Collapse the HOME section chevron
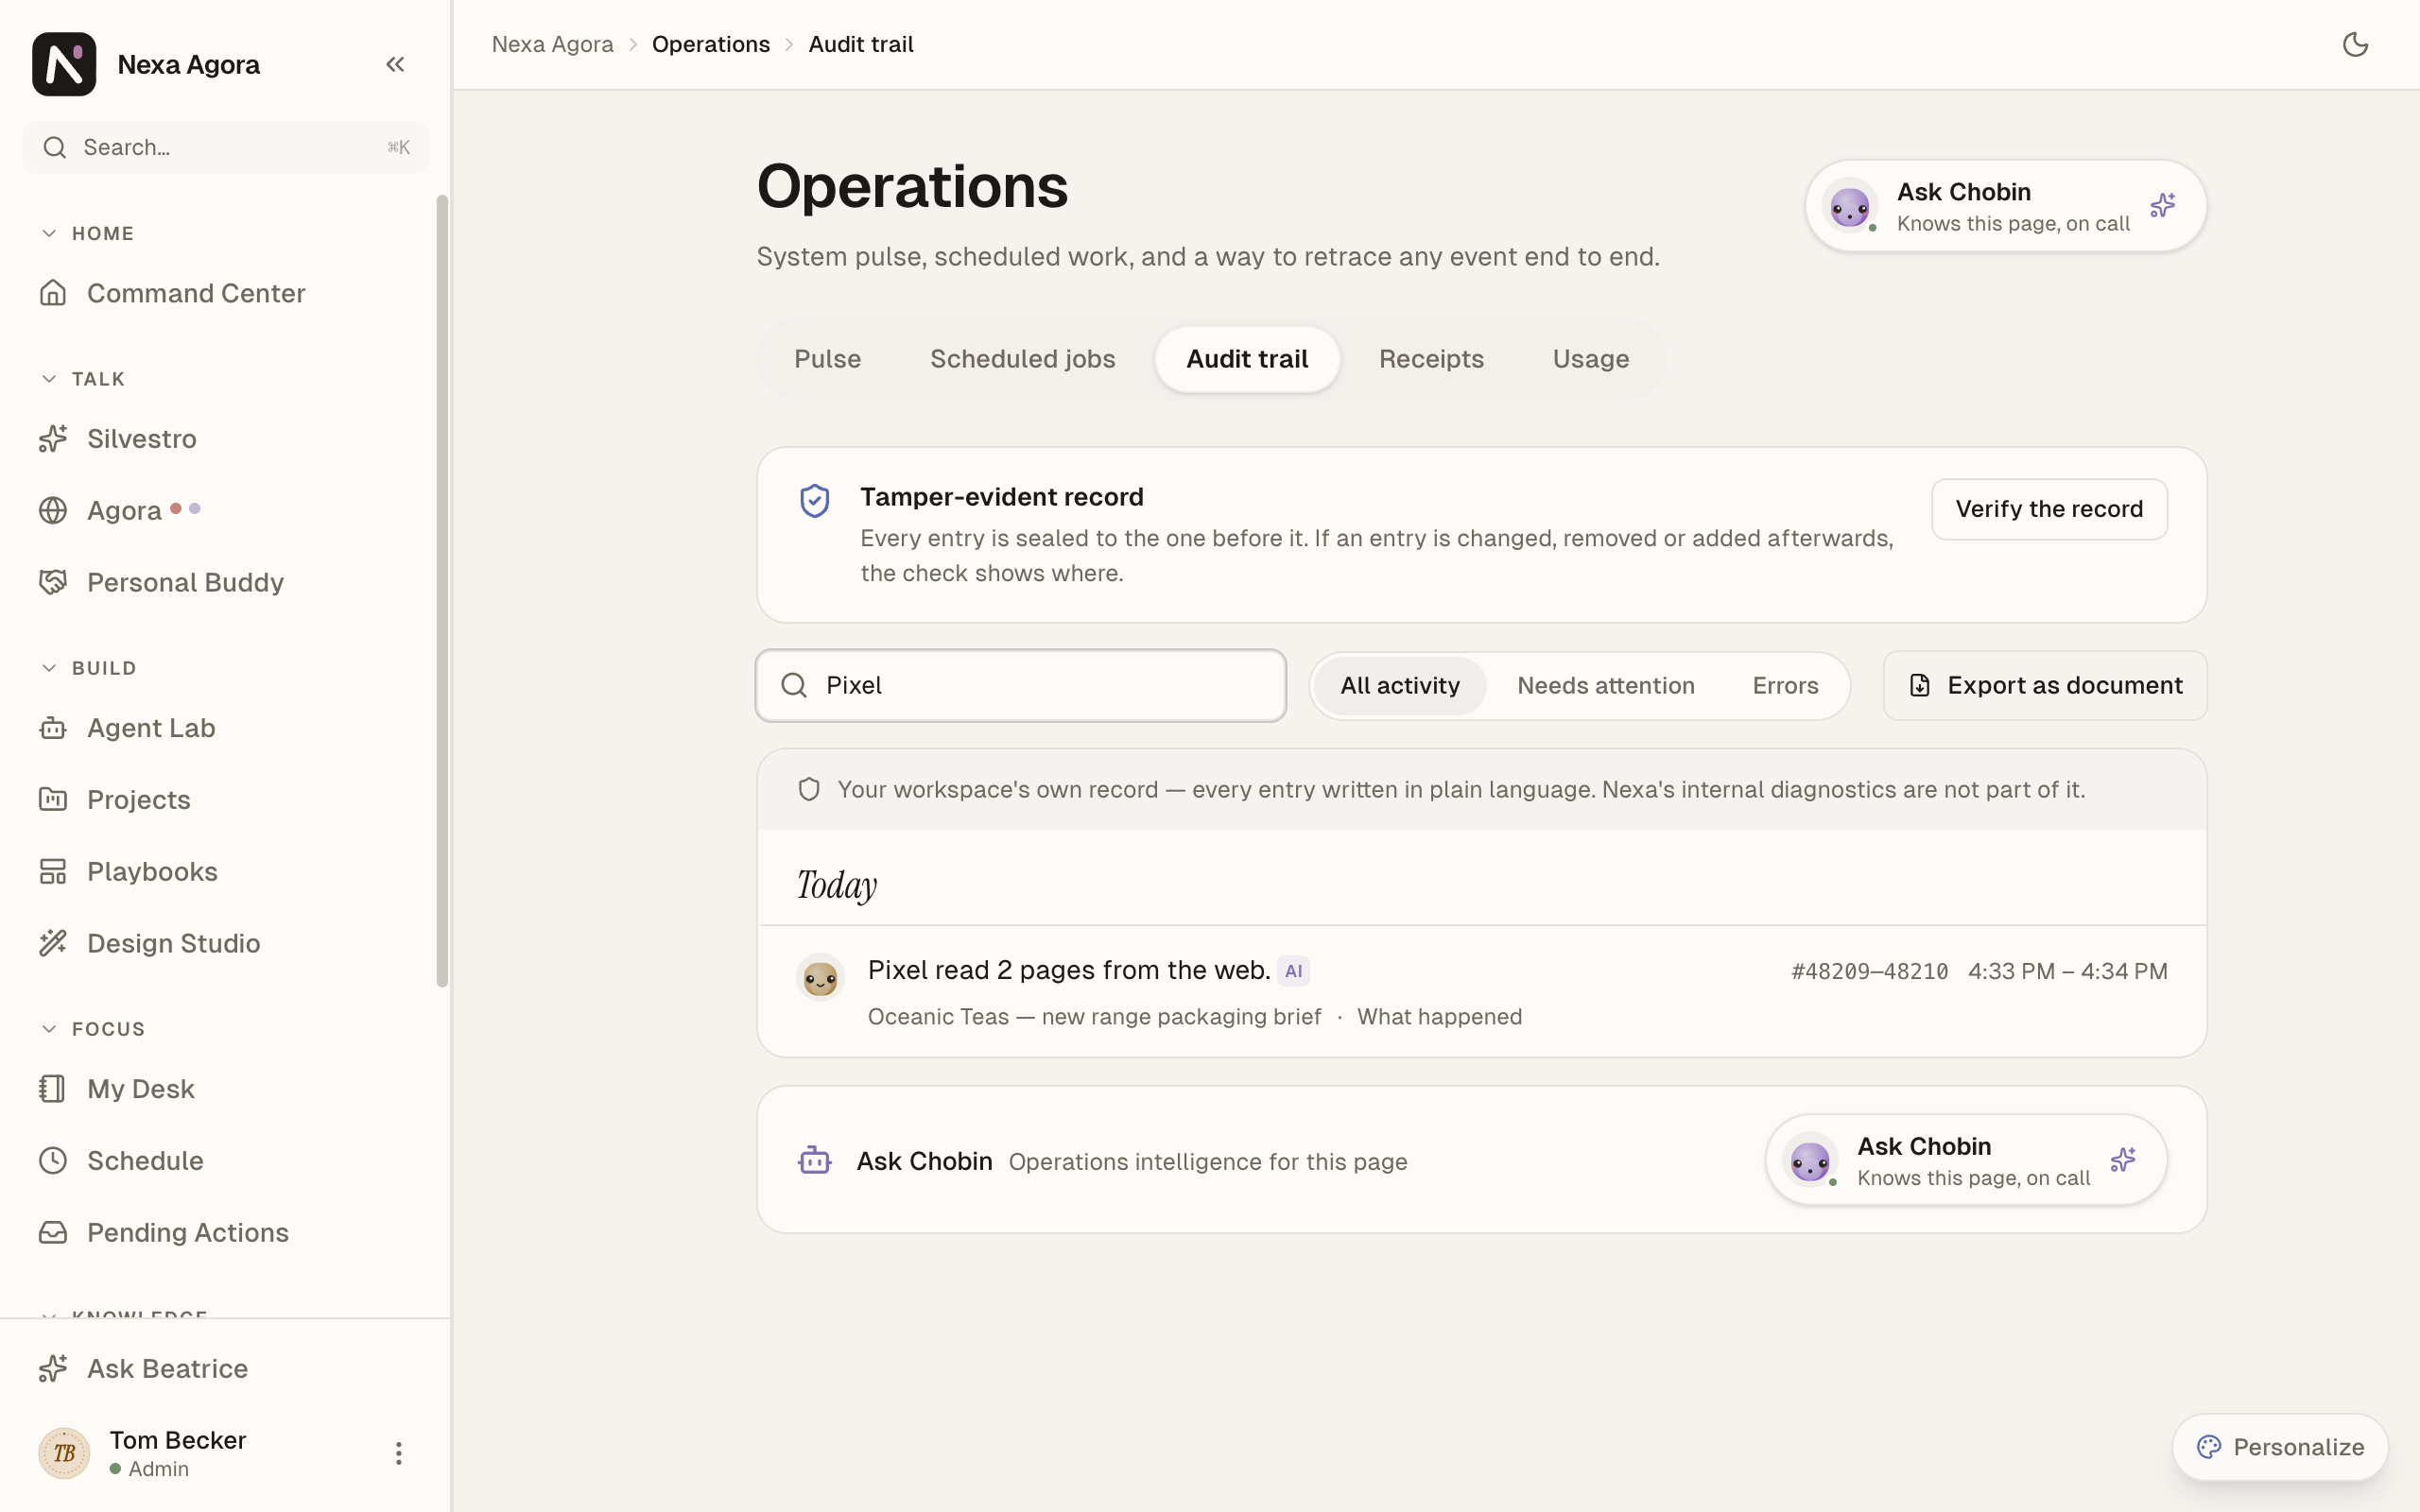 point(49,233)
